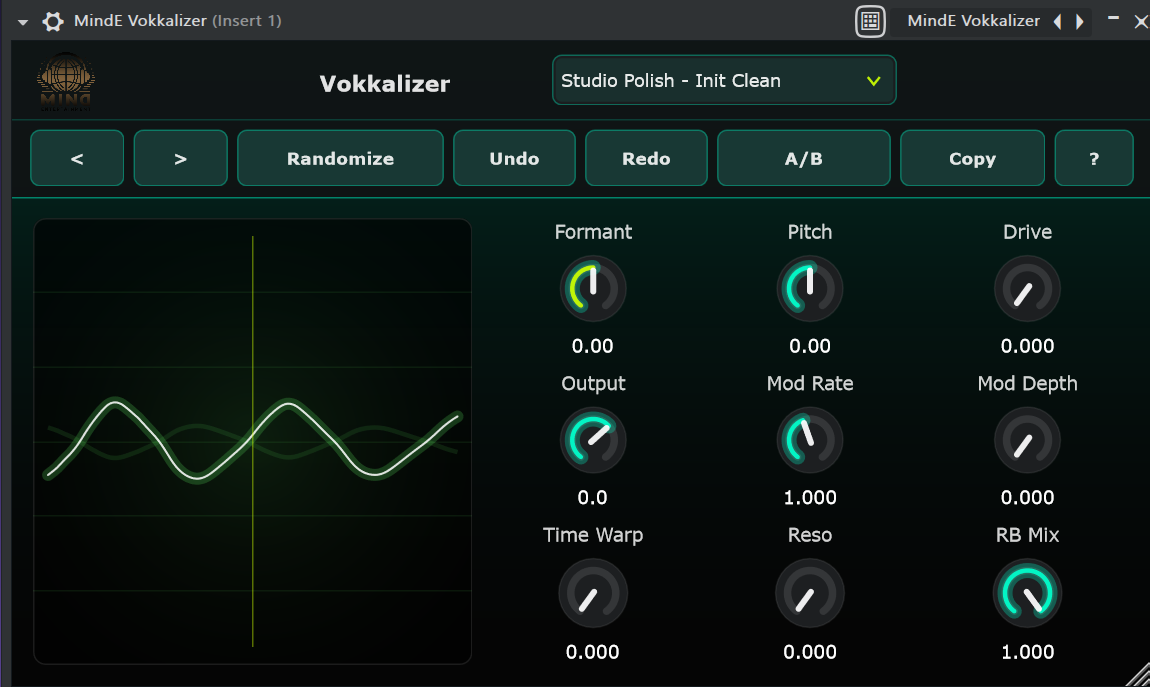Image resolution: width=1150 pixels, height=687 pixels.
Task: Click the Copy button
Action: 973,158
